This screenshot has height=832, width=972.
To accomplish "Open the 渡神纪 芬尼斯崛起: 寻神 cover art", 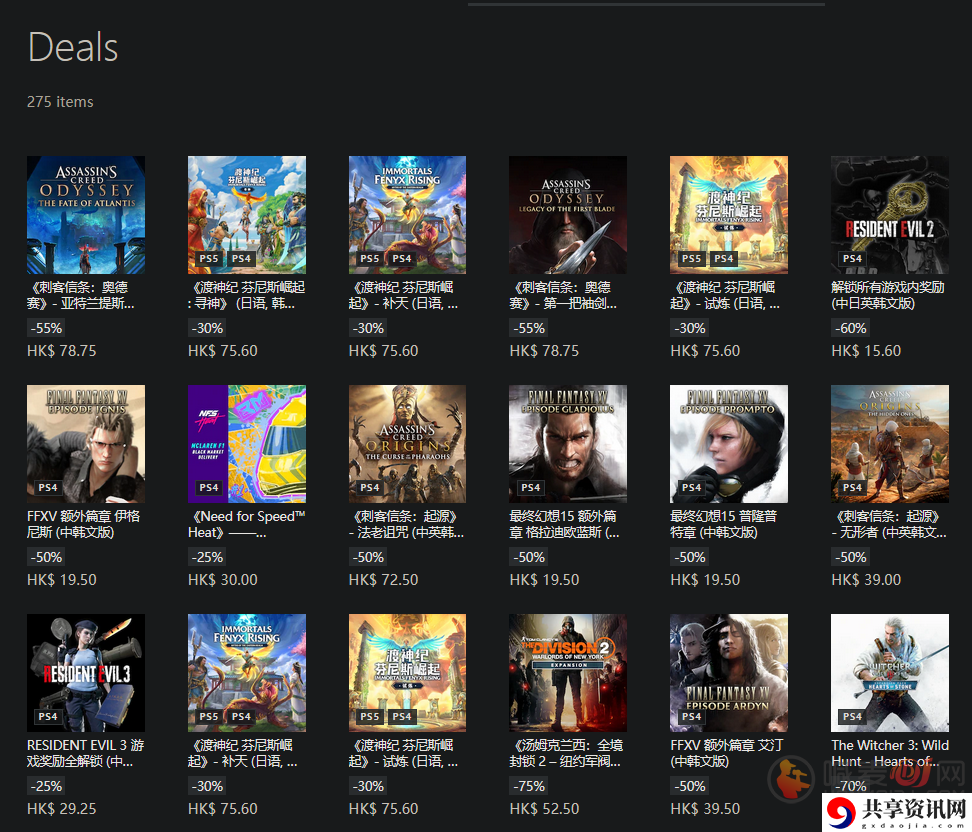I will tap(247, 215).
